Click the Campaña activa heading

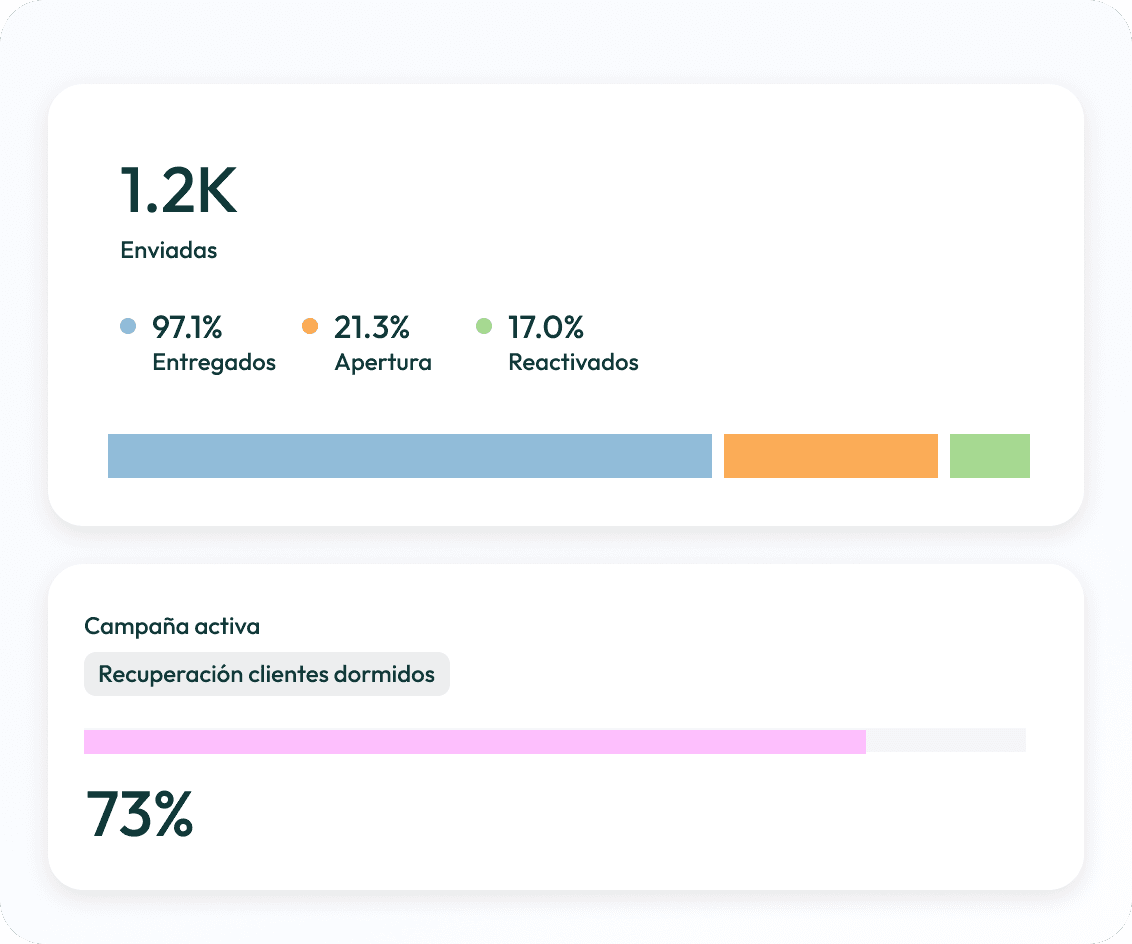172,626
